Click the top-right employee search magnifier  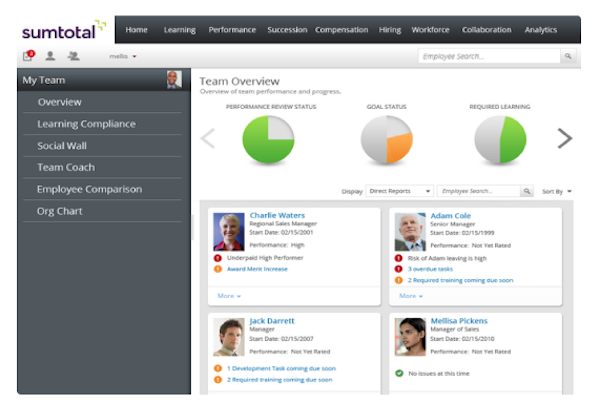pos(568,57)
